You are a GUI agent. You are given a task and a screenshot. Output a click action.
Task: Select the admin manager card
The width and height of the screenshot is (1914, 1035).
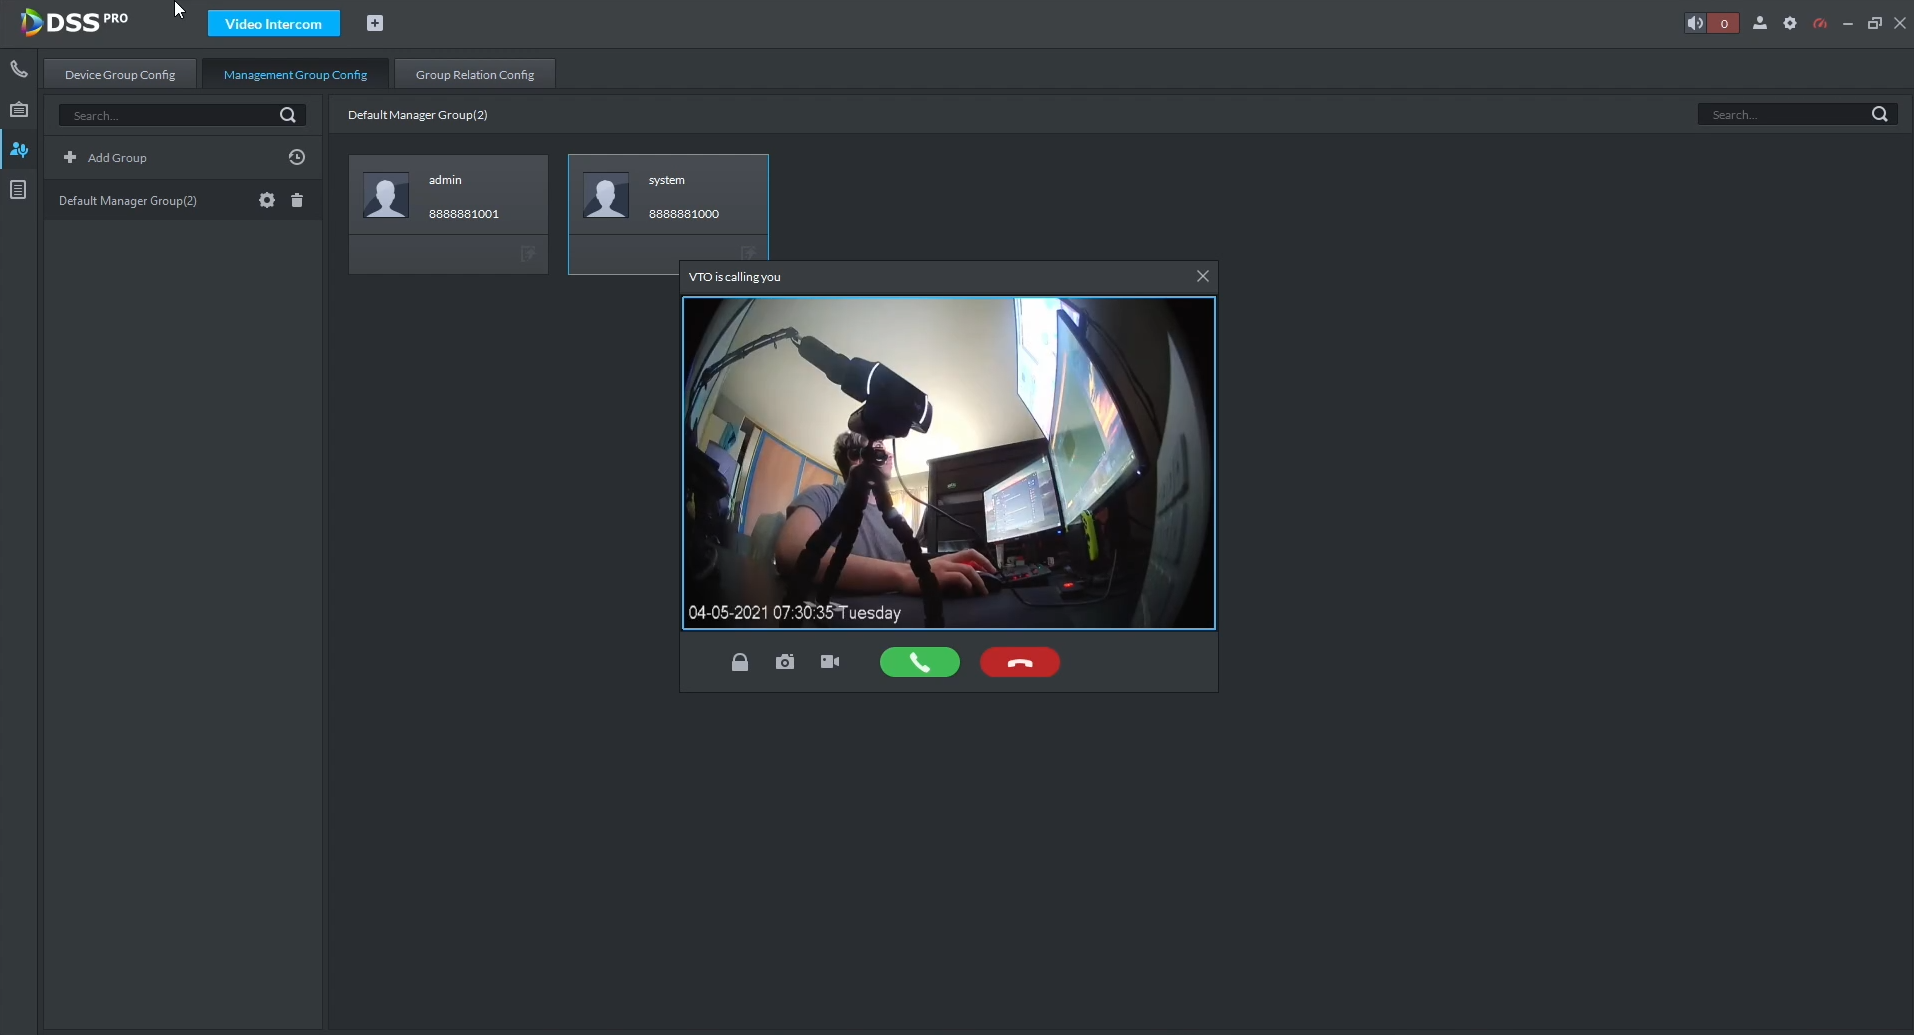(448, 196)
